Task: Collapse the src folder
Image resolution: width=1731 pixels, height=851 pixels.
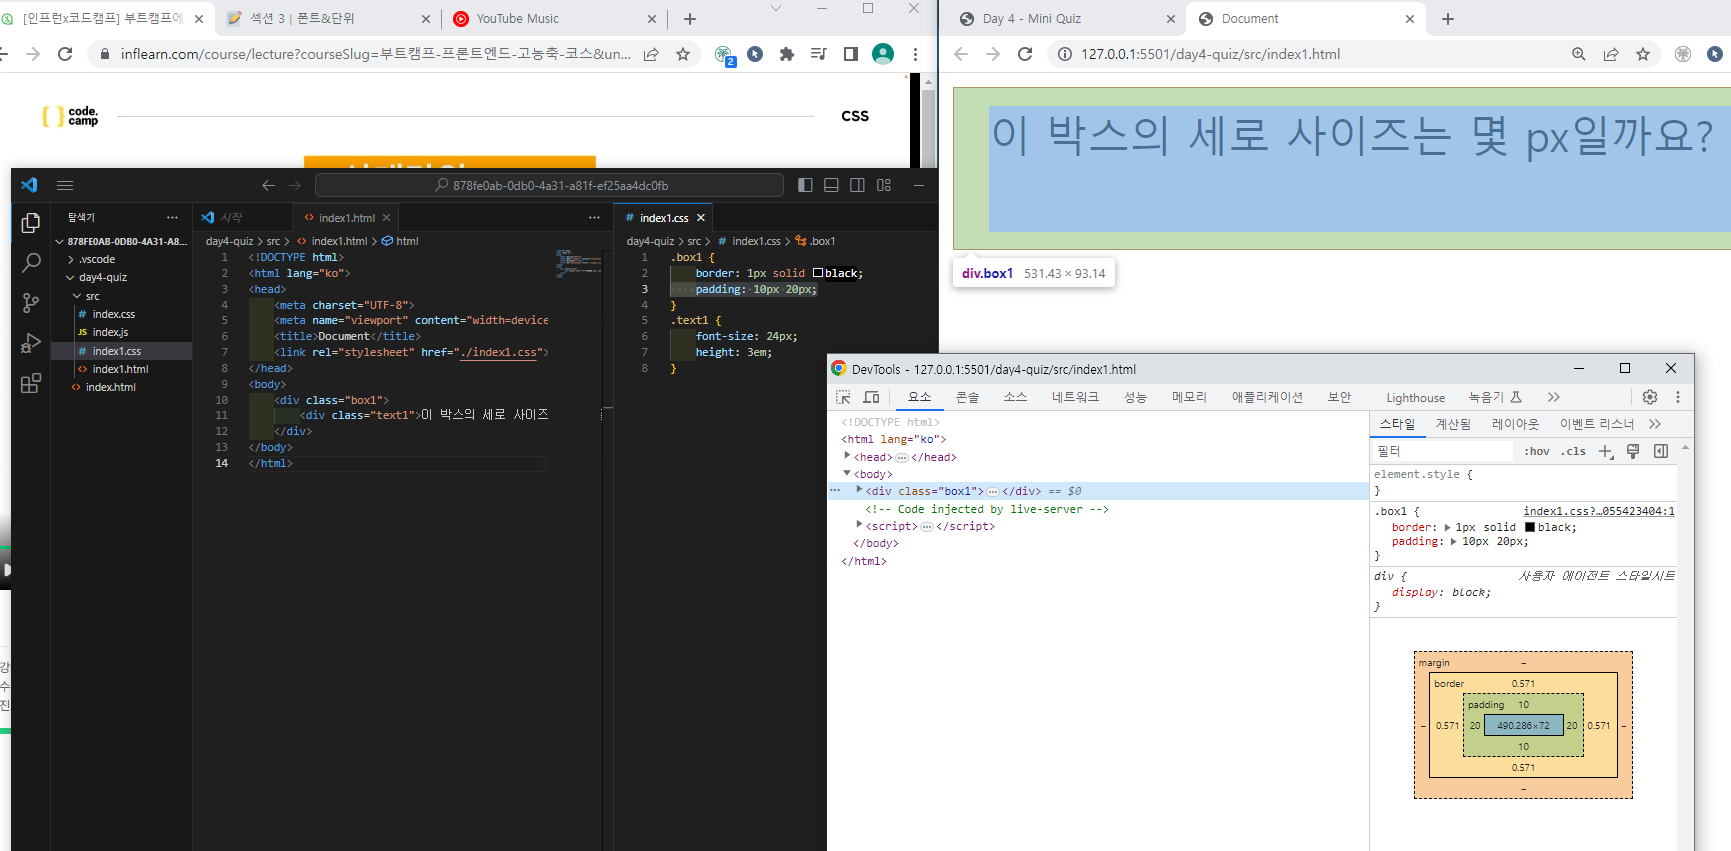Action: [92, 296]
